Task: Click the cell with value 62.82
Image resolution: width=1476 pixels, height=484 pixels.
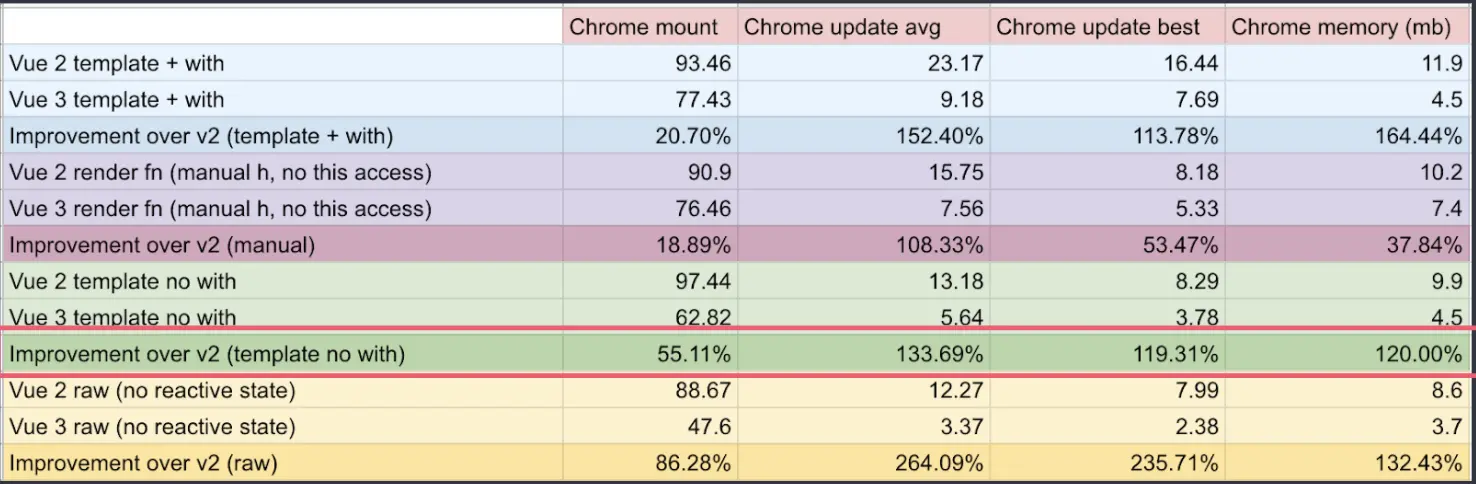Action: click(x=650, y=316)
